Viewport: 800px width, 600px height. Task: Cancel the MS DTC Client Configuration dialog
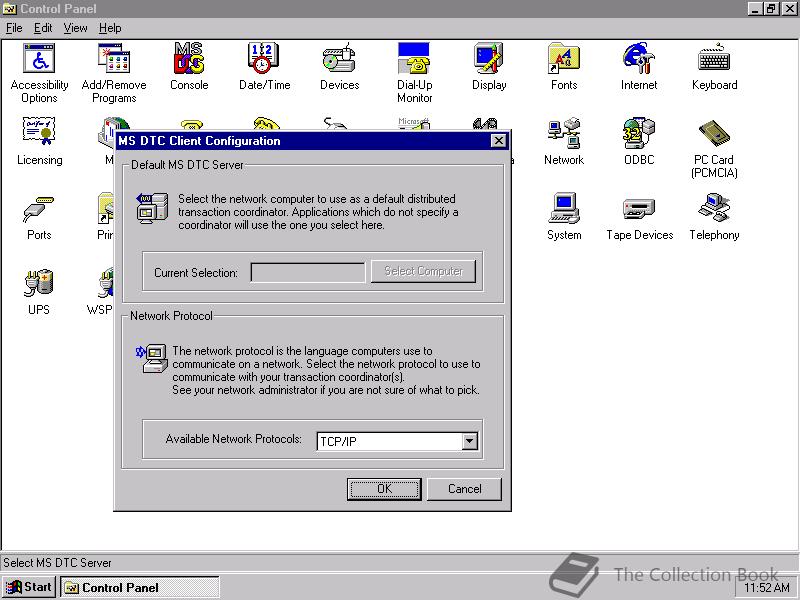click(464, 489)
